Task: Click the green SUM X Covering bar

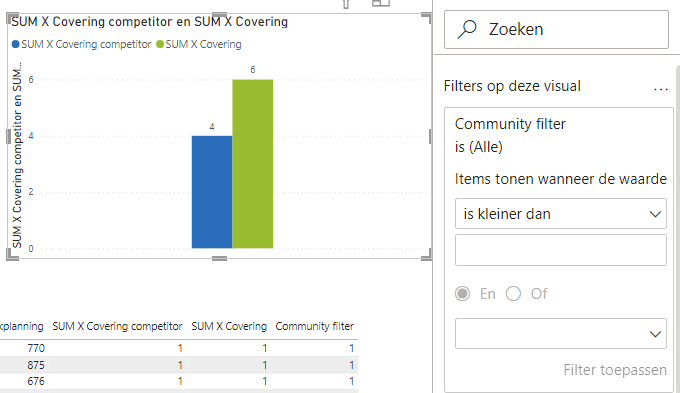Action: (252, 164)
